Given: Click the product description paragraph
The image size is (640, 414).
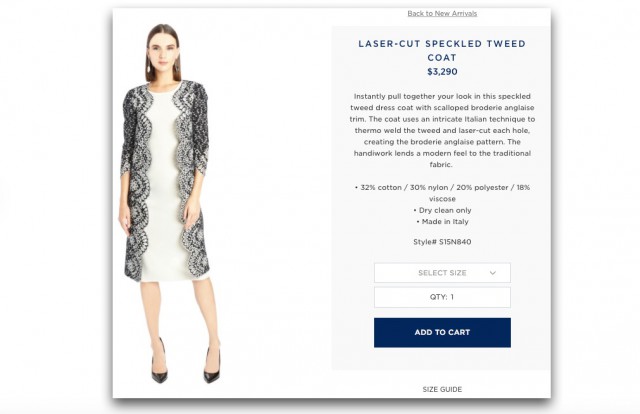Looking at the screenshot, I should pyautogui.click(x=441, y=130).
